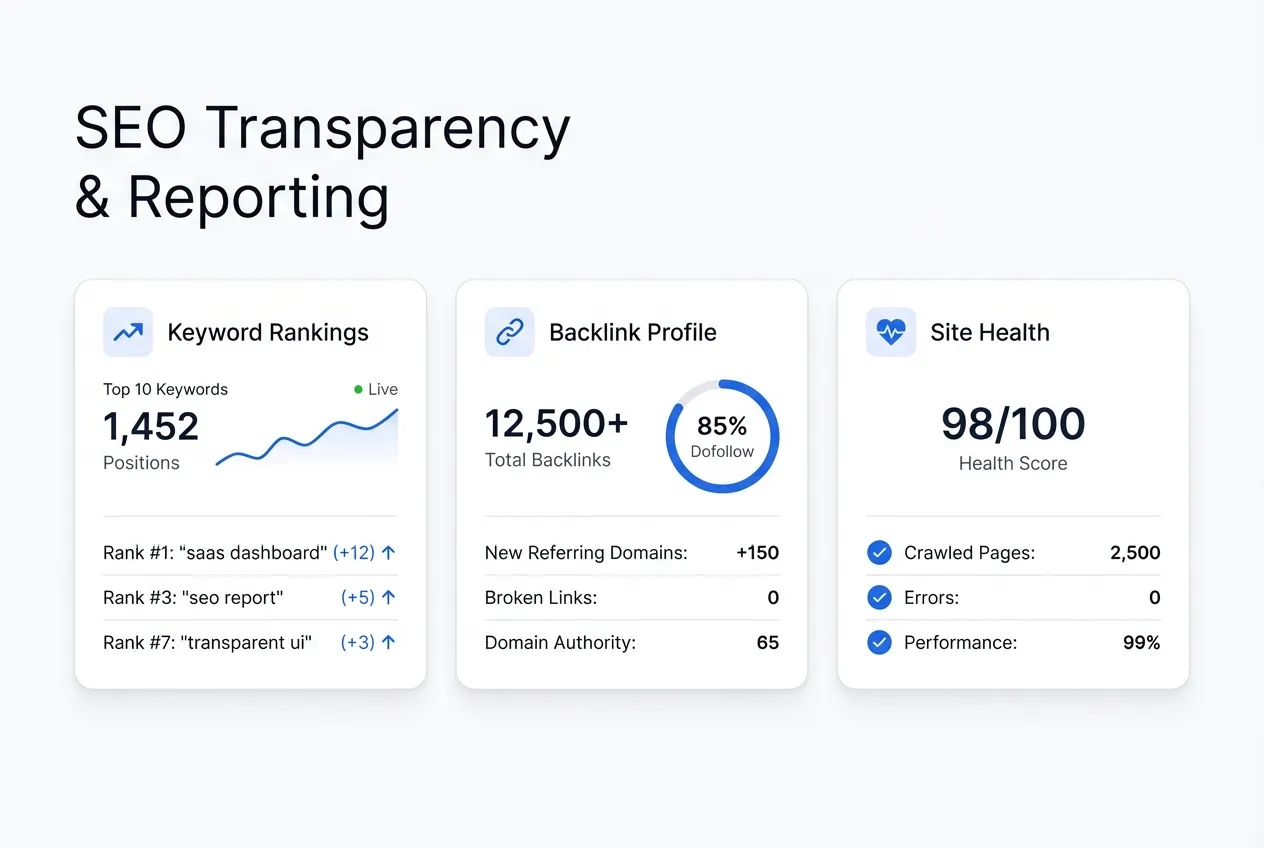The image size is (1264, 848).
Task: Click the 85% Dofollow progress ring
Action: coord(722,436)
